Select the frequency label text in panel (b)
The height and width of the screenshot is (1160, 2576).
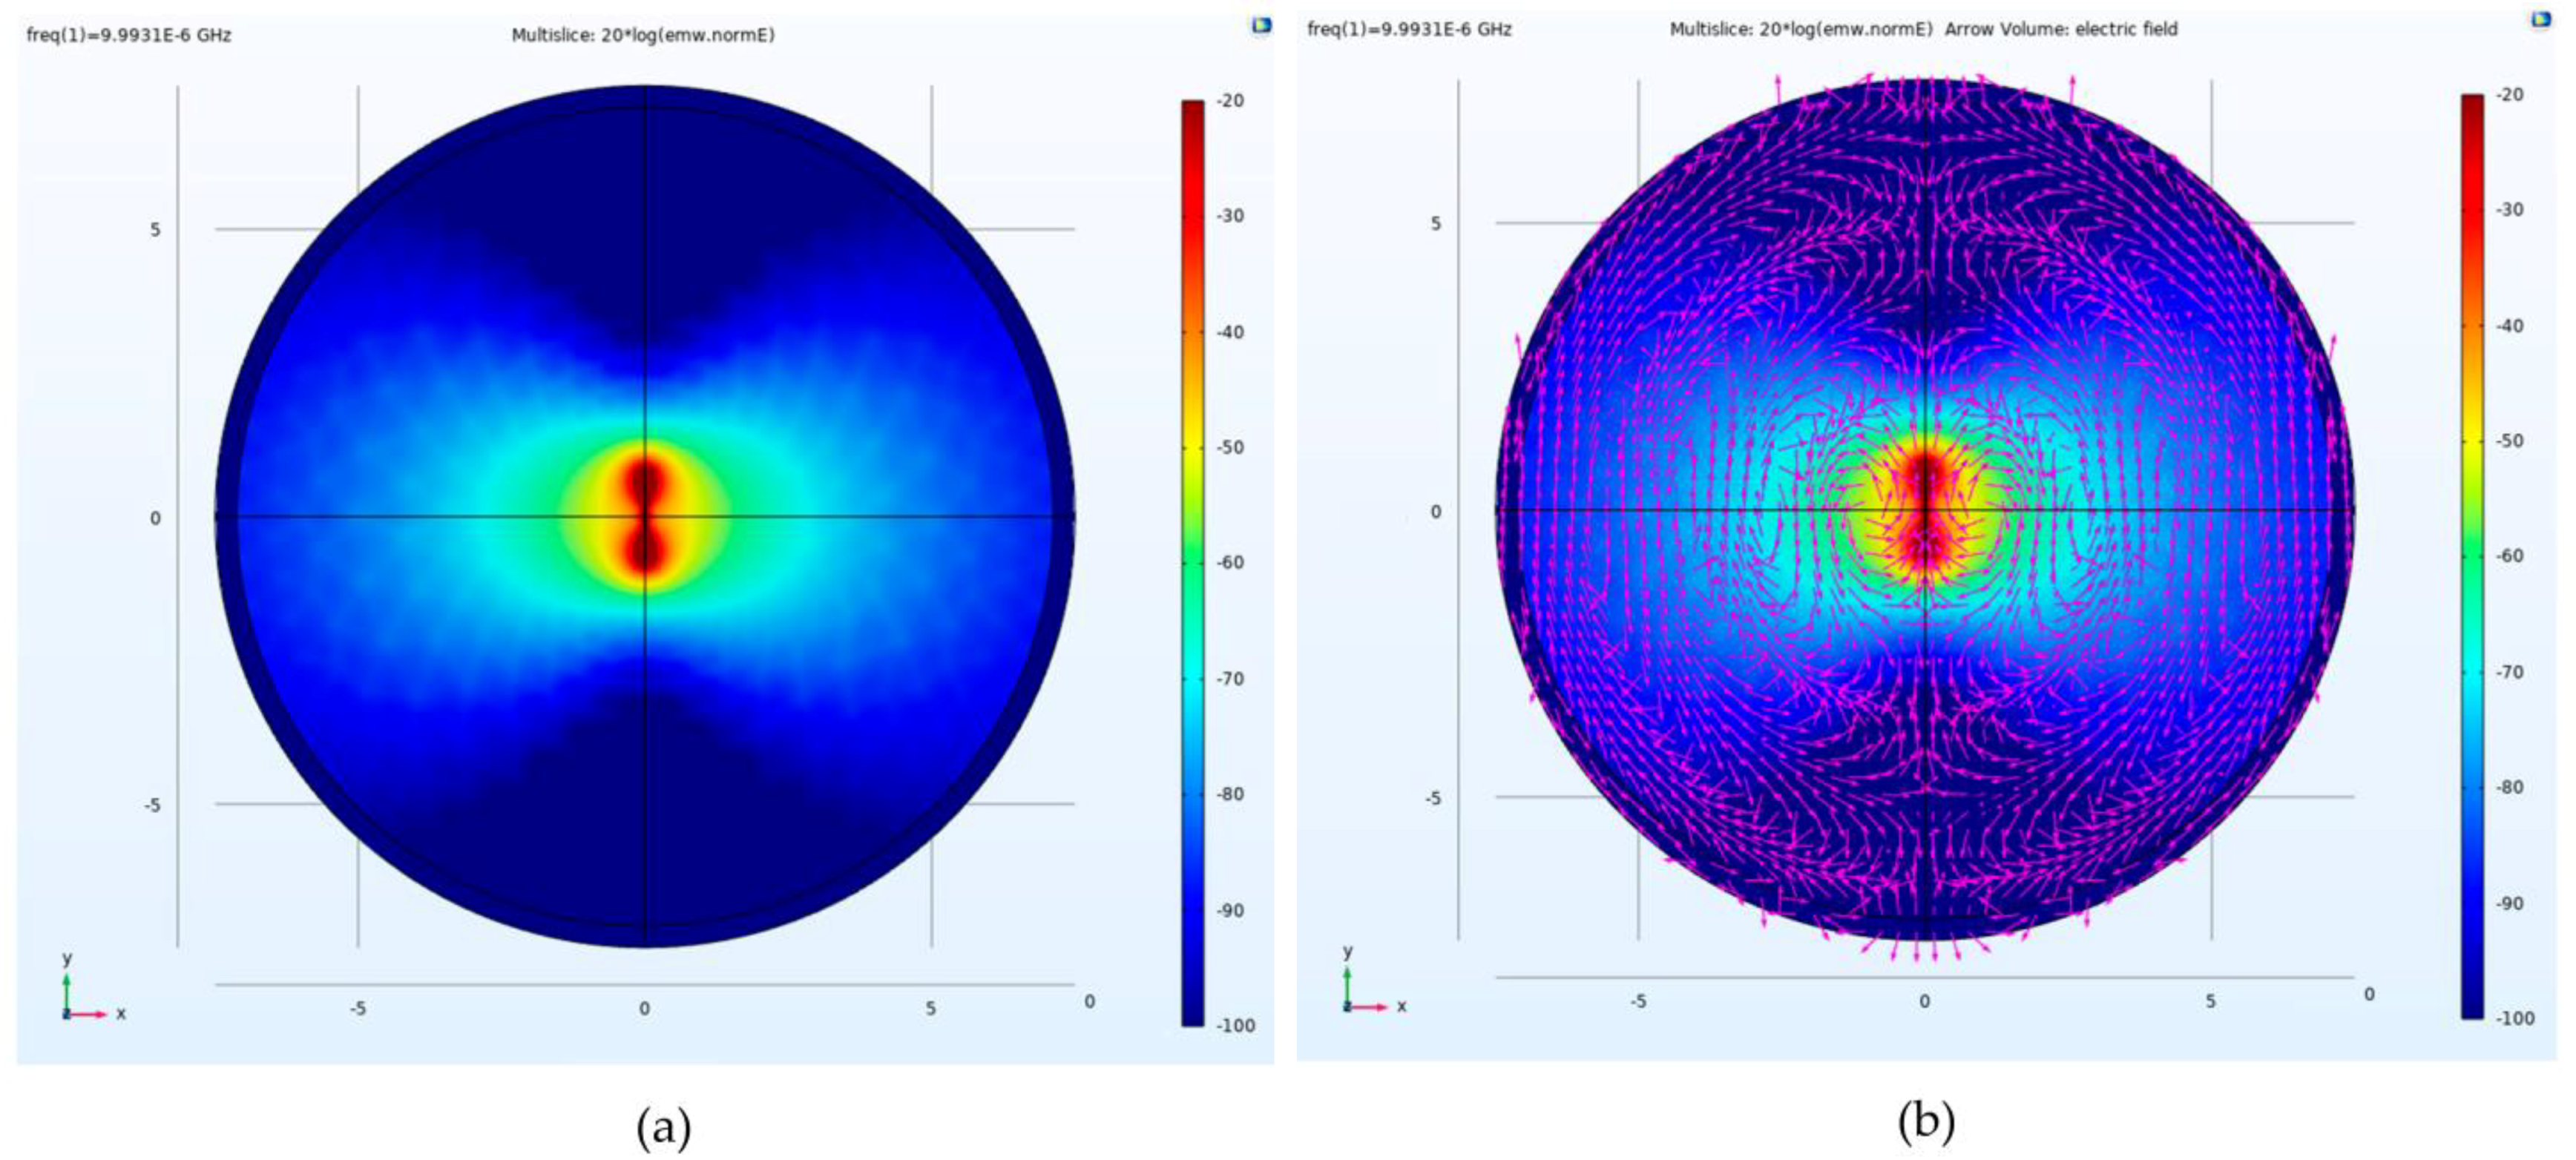(1408, 29)
